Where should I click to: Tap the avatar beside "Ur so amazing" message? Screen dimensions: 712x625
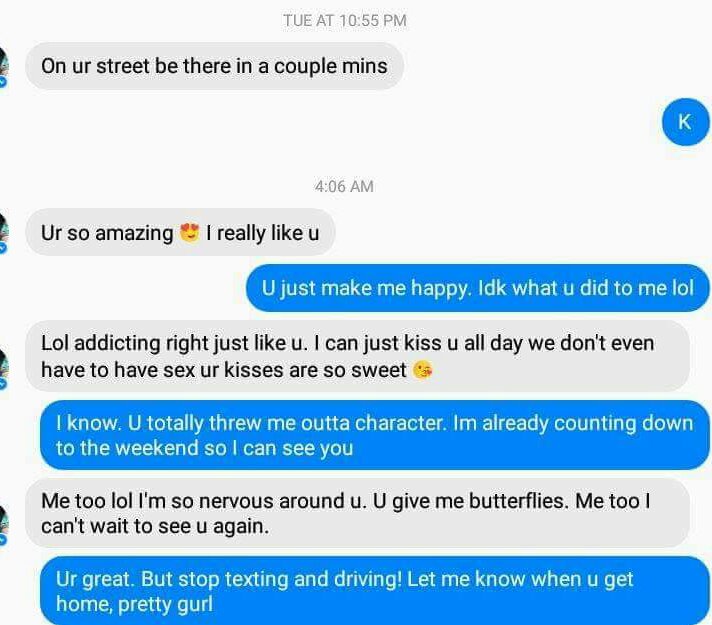(4, 229)
